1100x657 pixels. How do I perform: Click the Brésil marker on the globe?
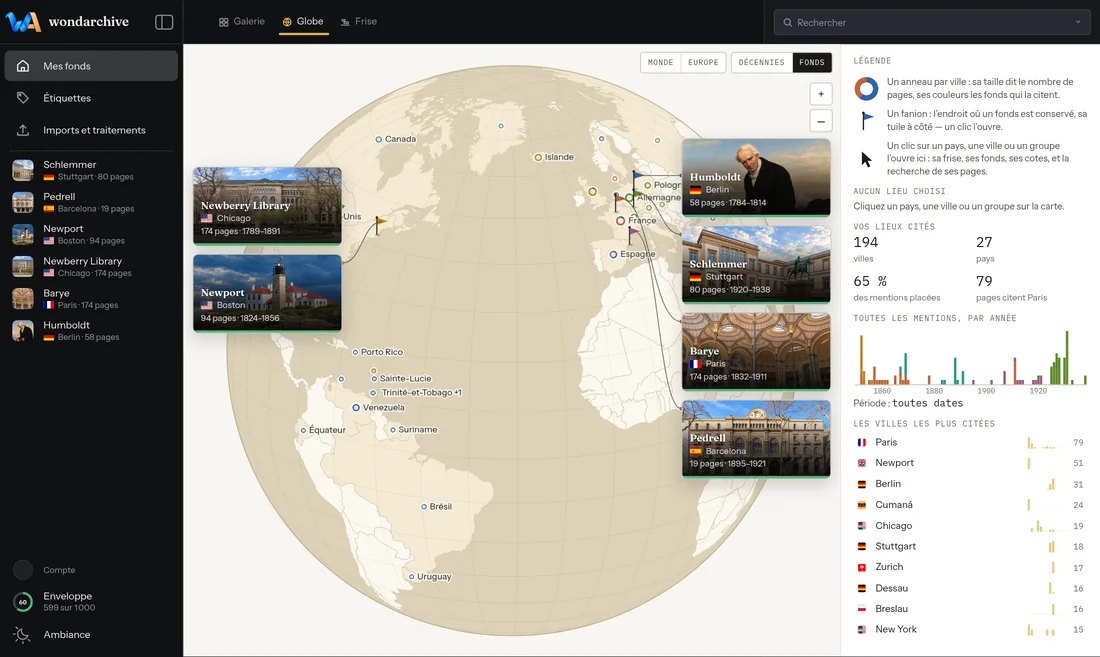[424, 506]
